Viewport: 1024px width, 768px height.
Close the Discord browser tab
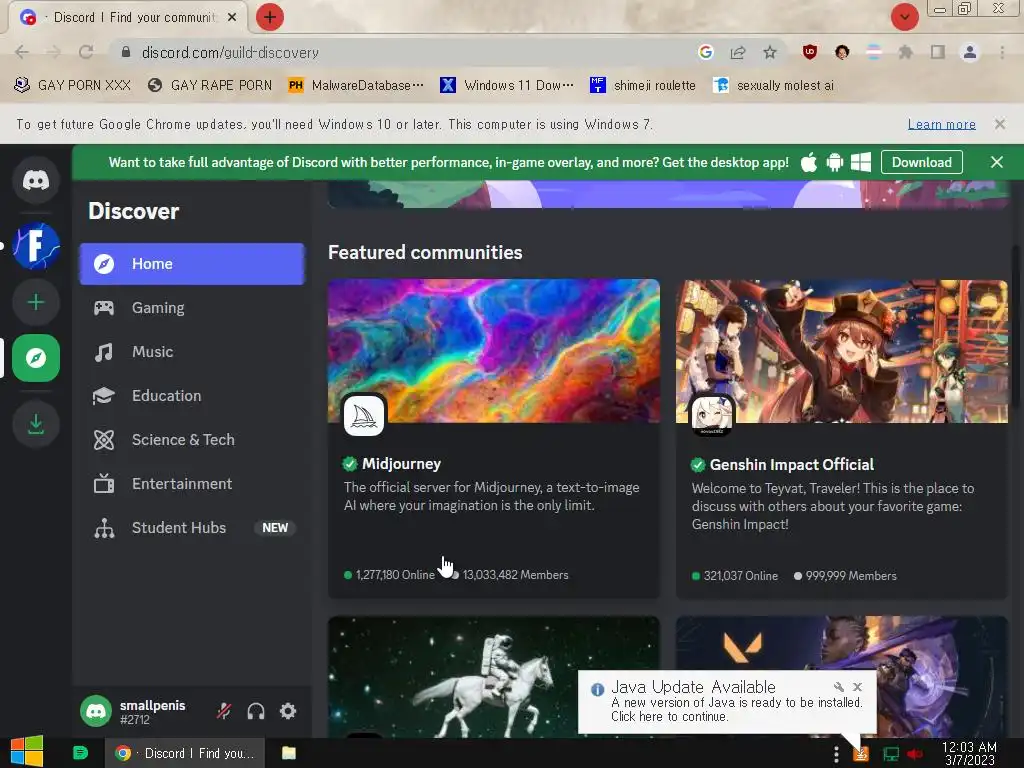click(232, 17)
